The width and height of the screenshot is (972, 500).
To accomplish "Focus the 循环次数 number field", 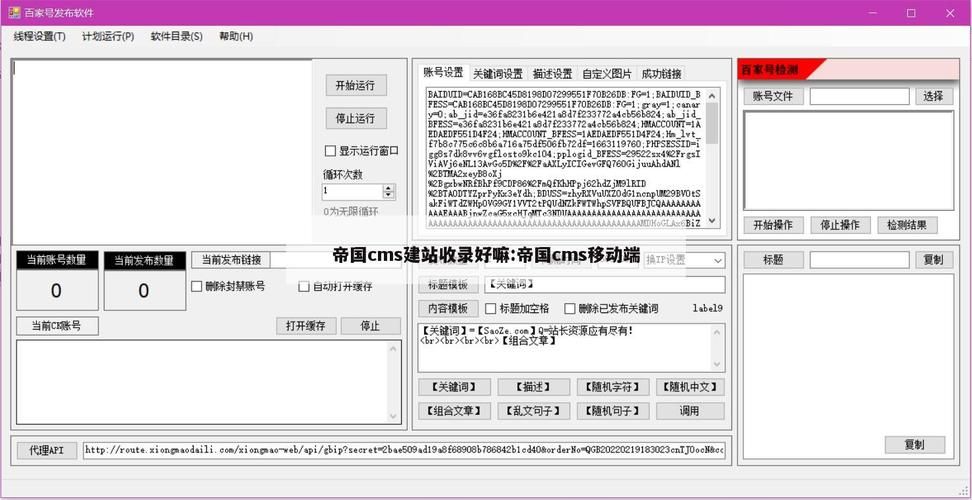I will click(352, 192).
